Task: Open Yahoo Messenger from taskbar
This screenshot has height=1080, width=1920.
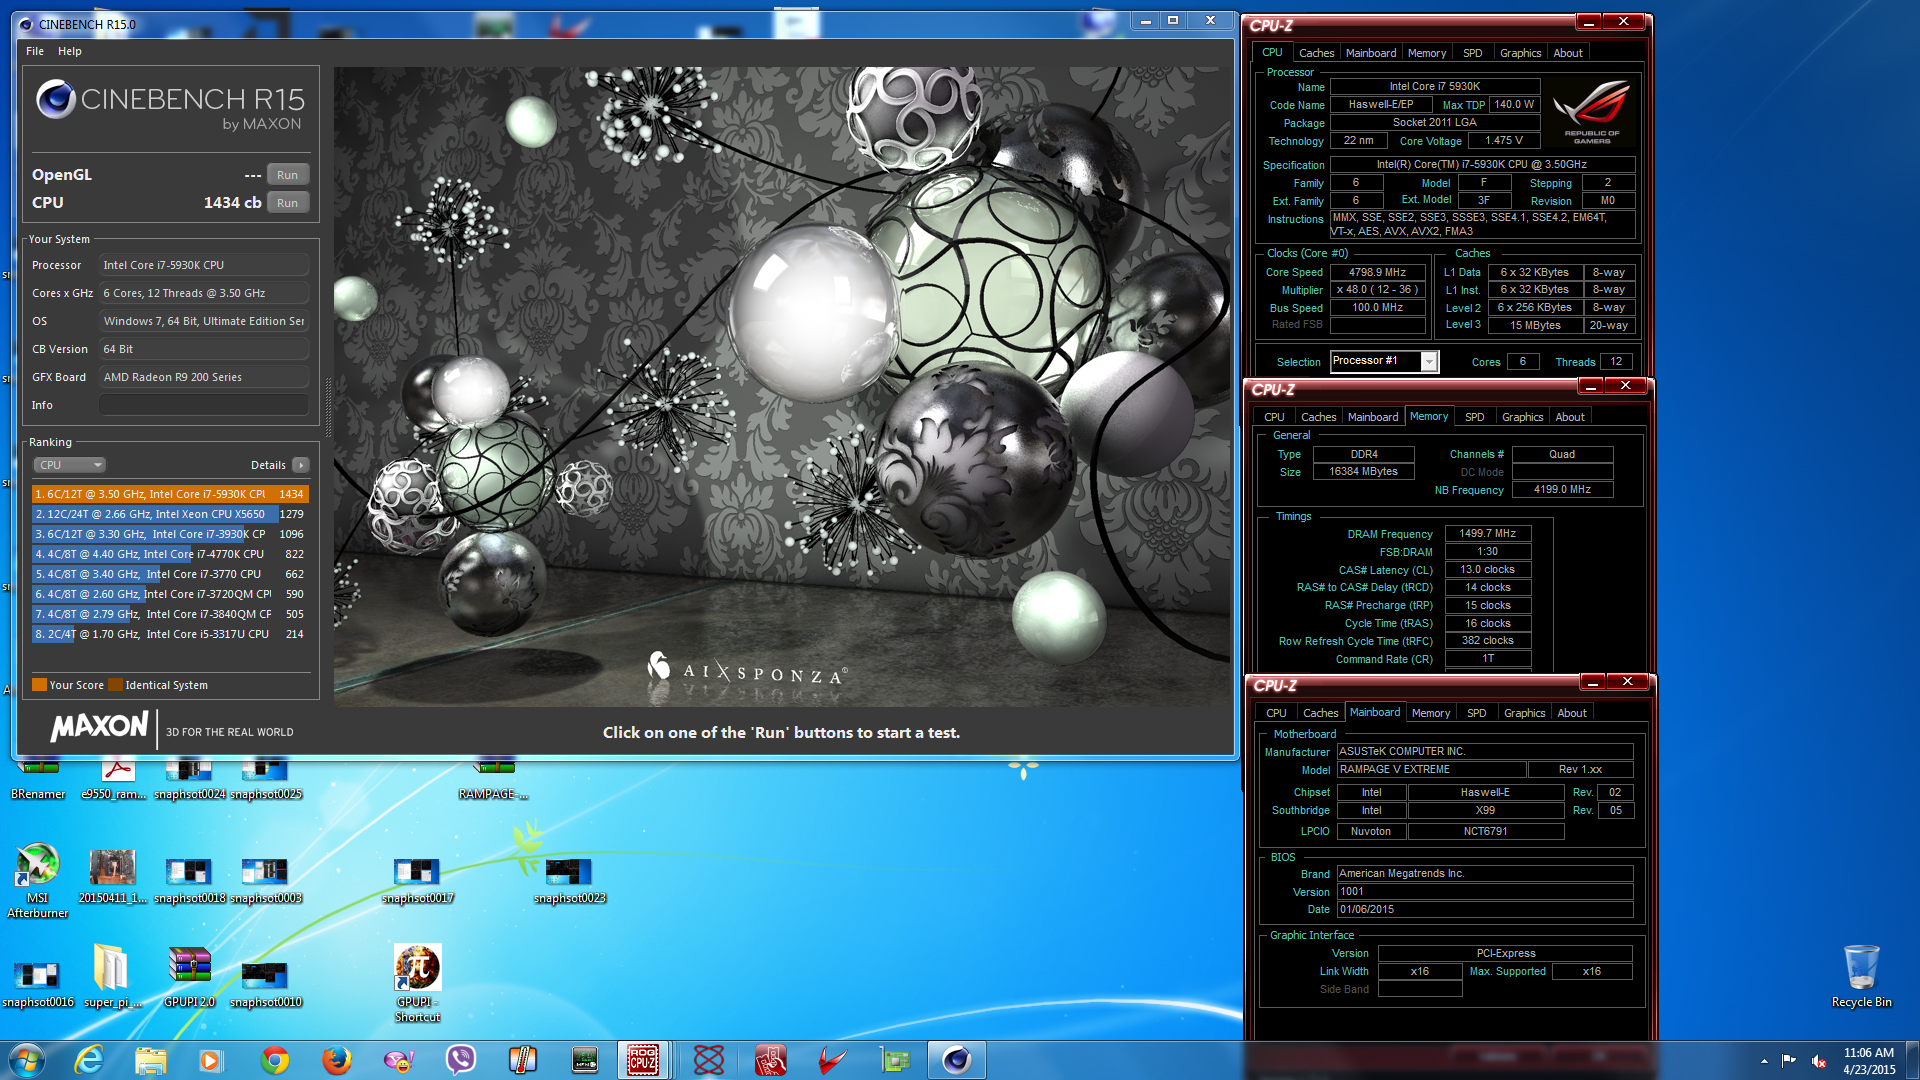Action: pos(399,1060)
